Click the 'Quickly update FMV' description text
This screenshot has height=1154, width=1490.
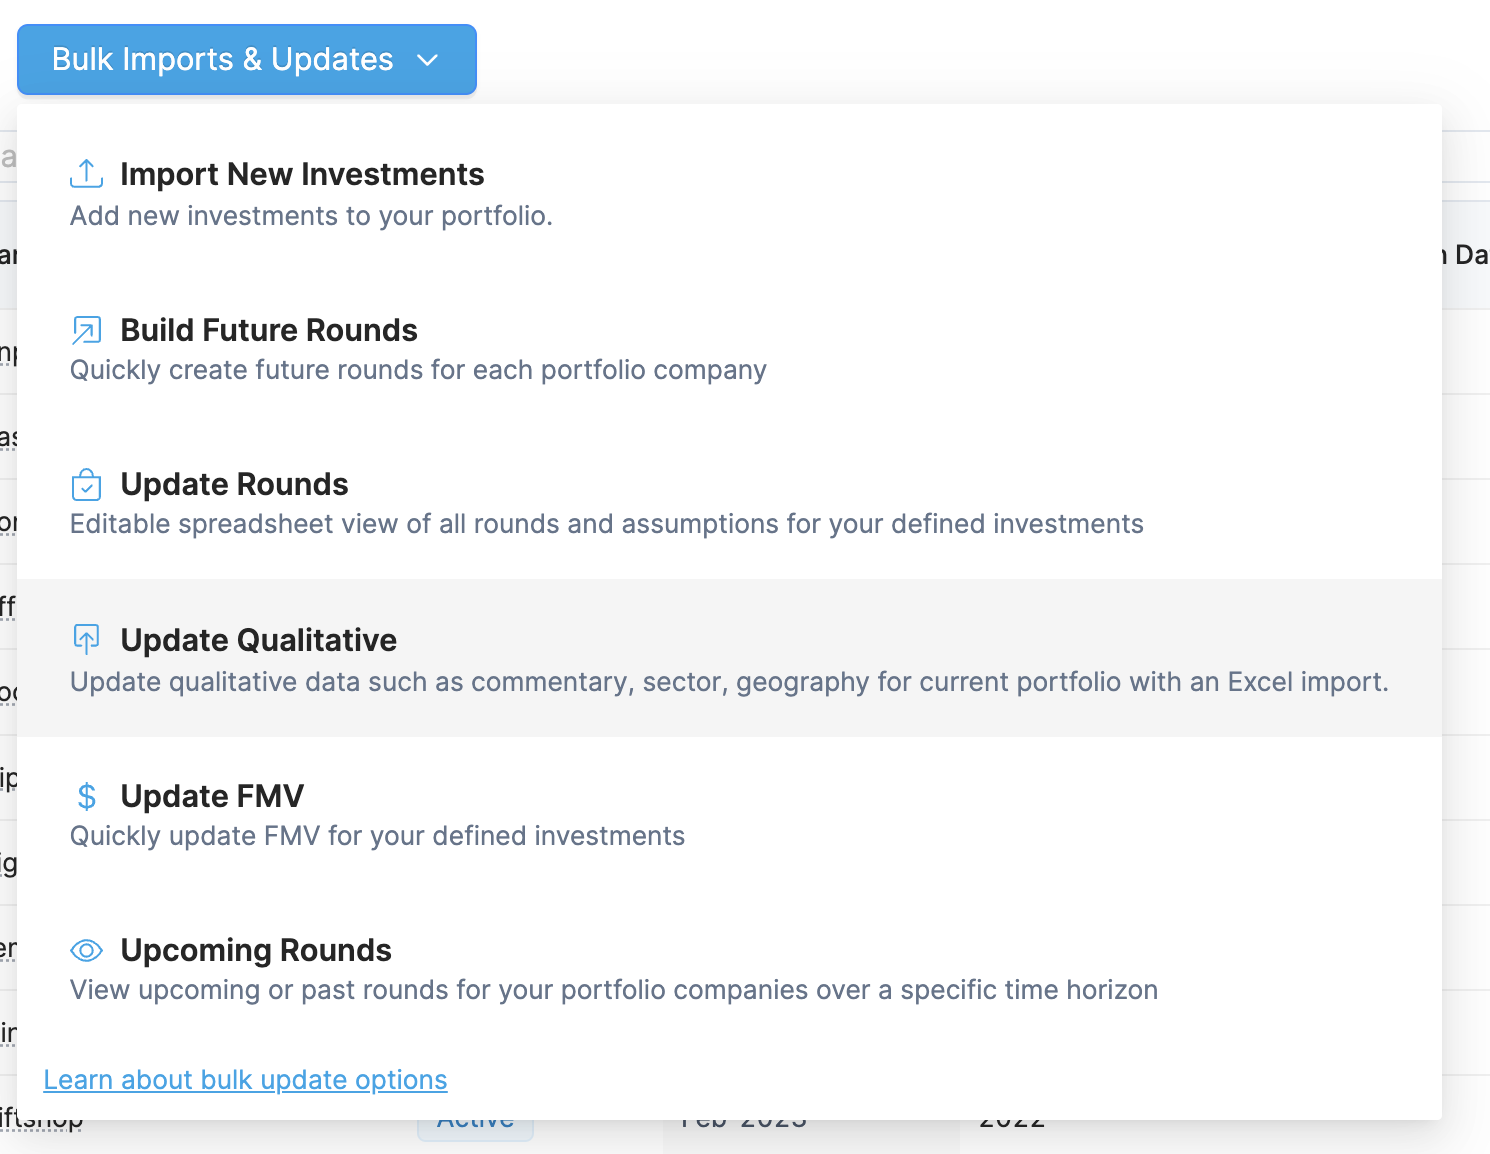click(x=377, y=836)
